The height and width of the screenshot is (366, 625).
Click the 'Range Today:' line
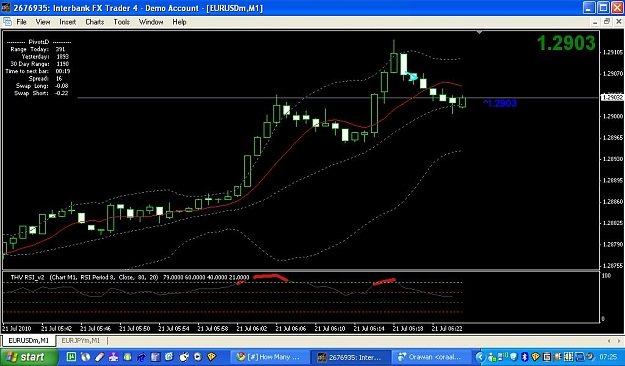(37, 49)
